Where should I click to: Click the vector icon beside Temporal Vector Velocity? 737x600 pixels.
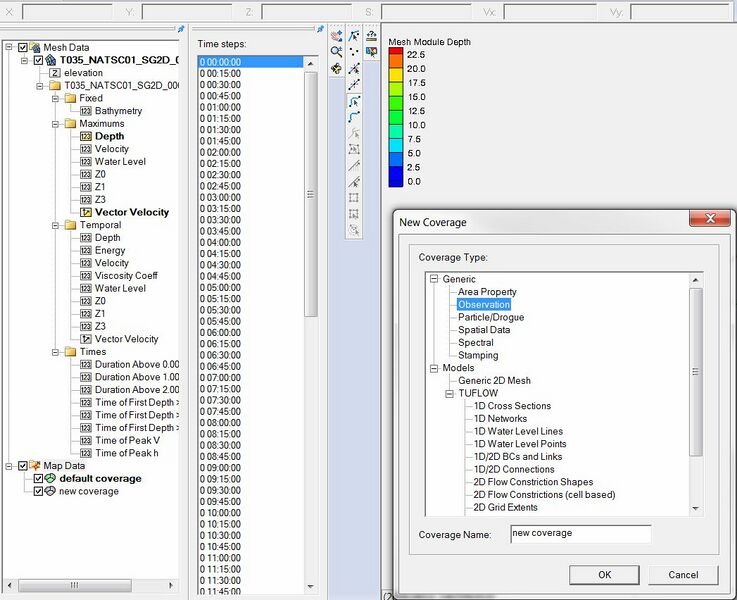point(86,339)
